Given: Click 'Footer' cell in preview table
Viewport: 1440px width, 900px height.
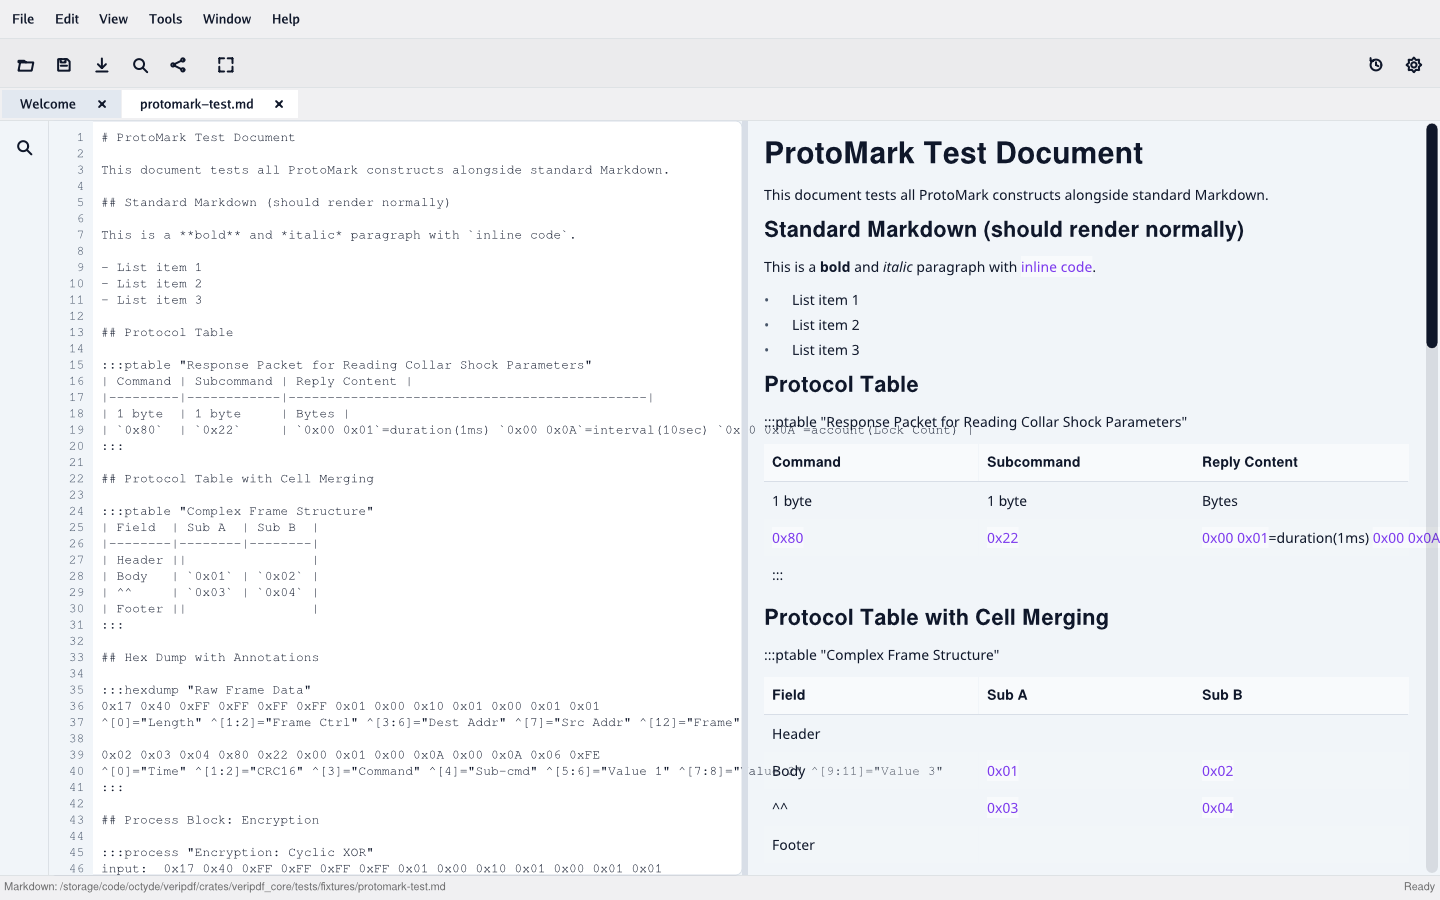Looking at the screenshot, I should tap(793, 845).
